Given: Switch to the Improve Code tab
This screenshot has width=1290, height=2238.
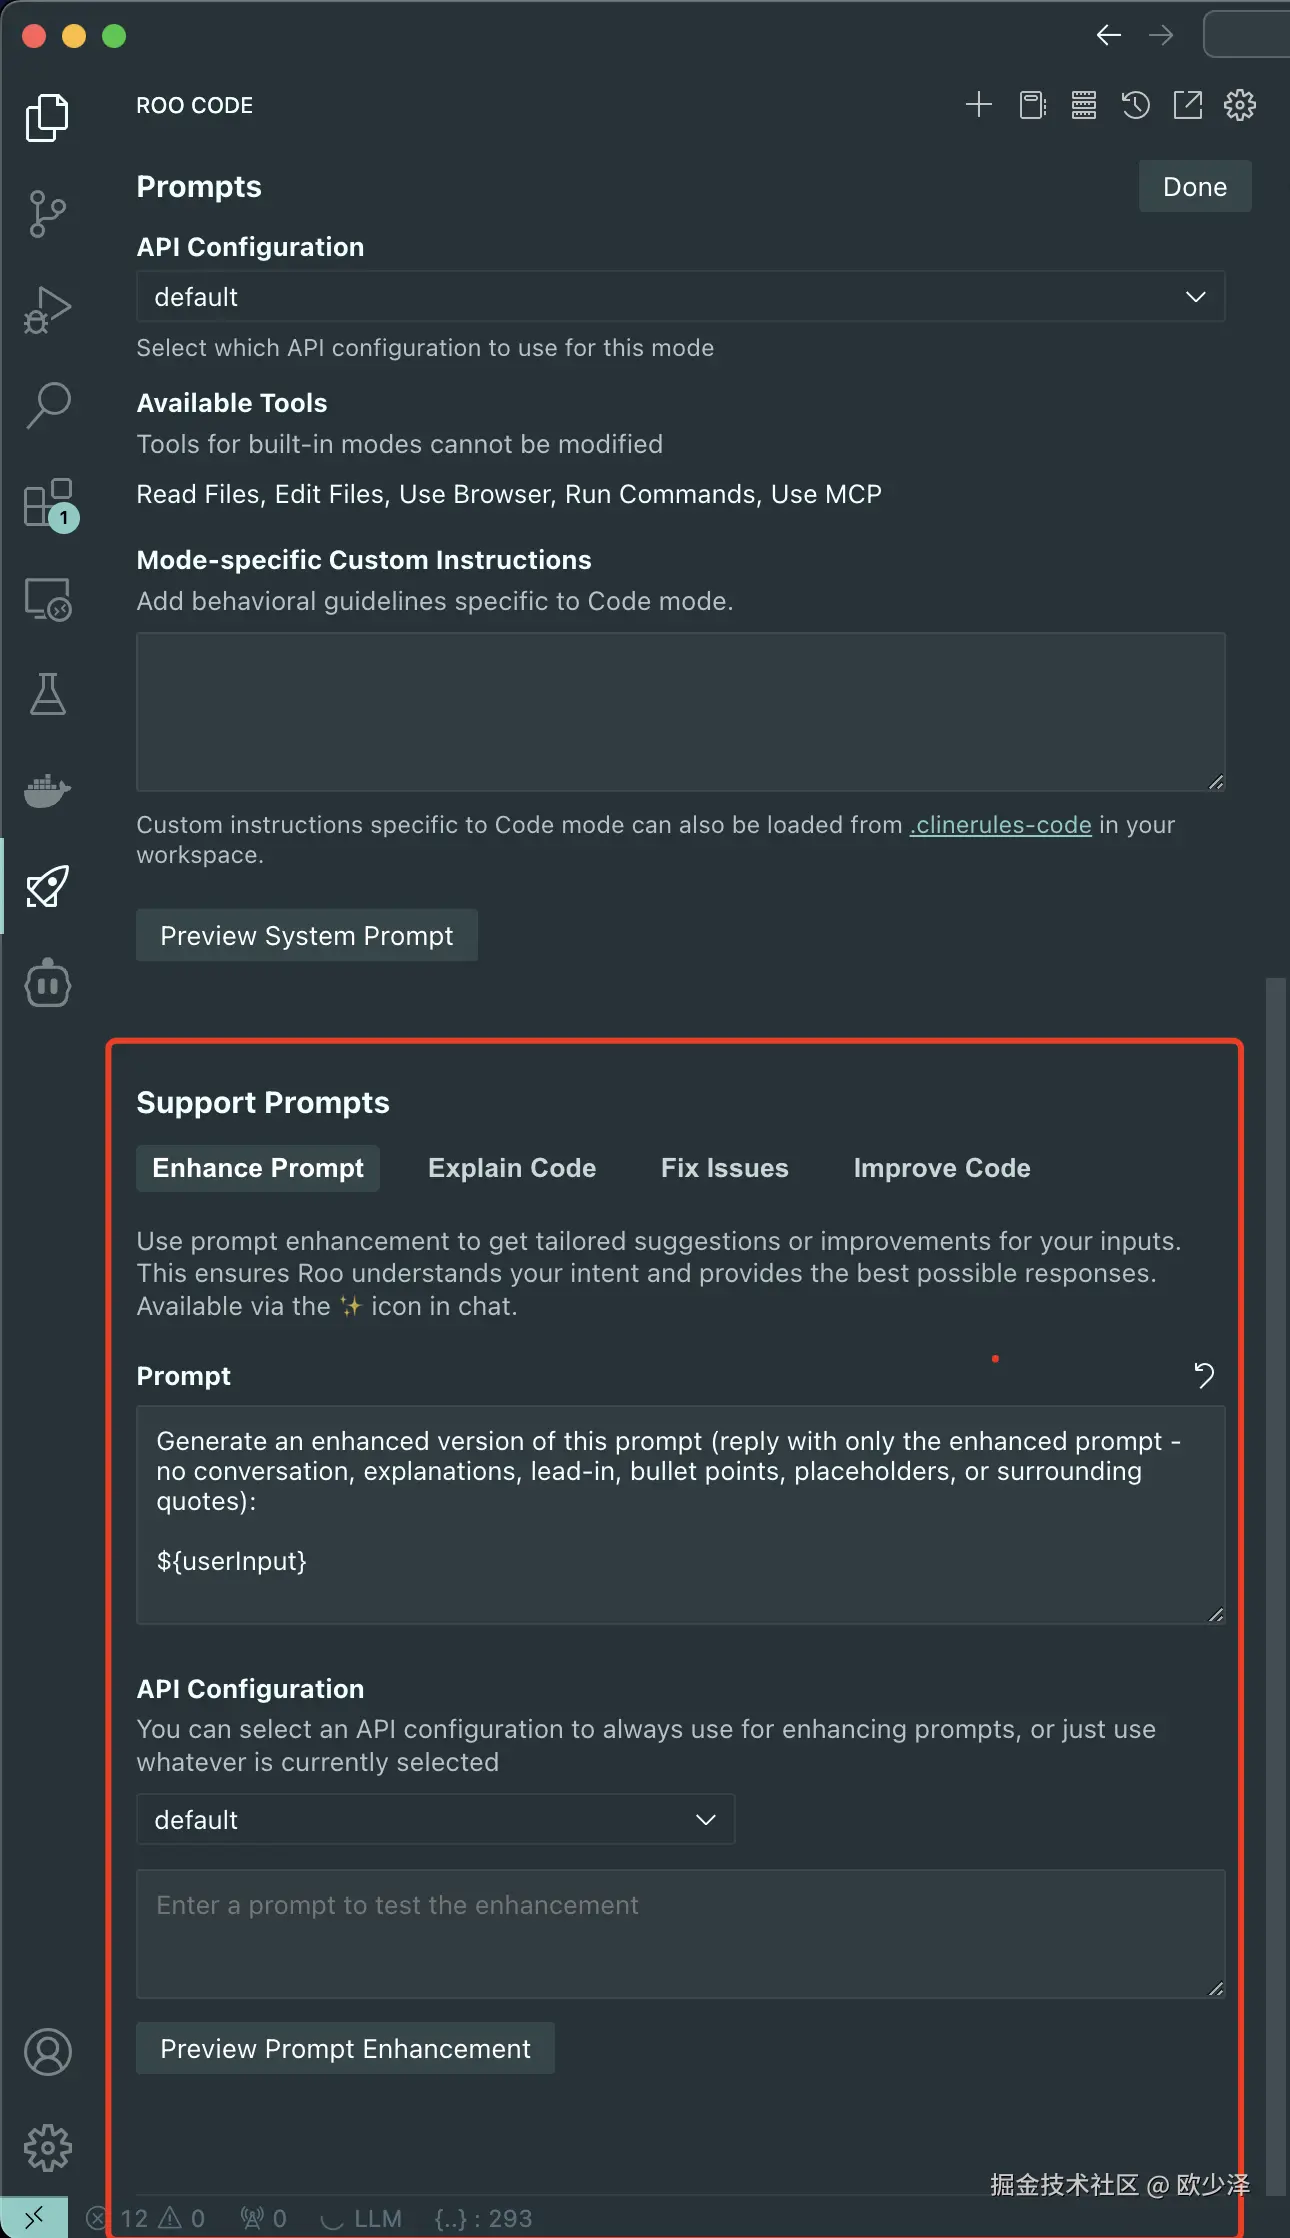Looking at the screenshot, I should [941, 1168].
